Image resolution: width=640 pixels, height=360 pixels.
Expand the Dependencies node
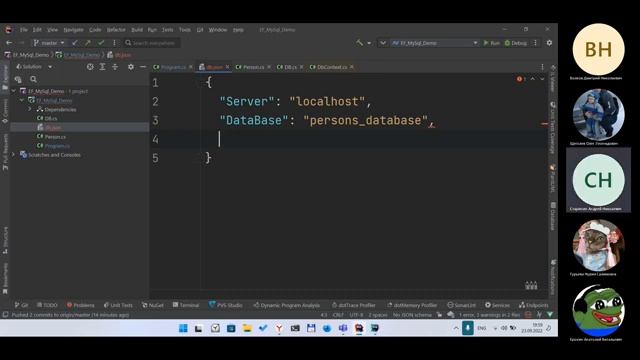tap(30, 109)
